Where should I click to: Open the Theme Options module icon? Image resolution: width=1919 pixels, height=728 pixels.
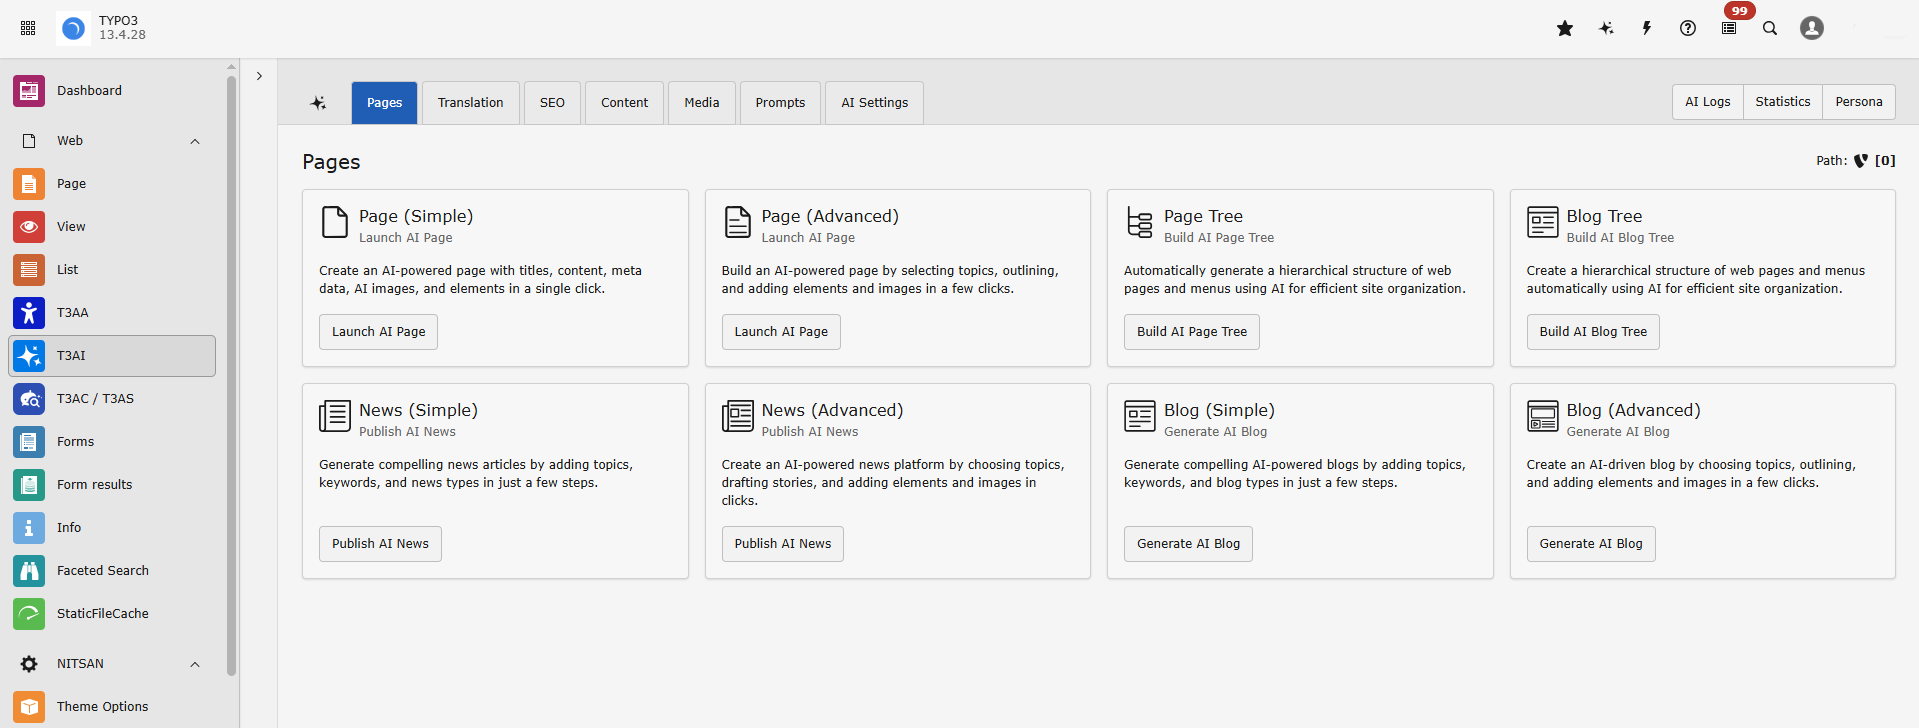tap(29, 707)
